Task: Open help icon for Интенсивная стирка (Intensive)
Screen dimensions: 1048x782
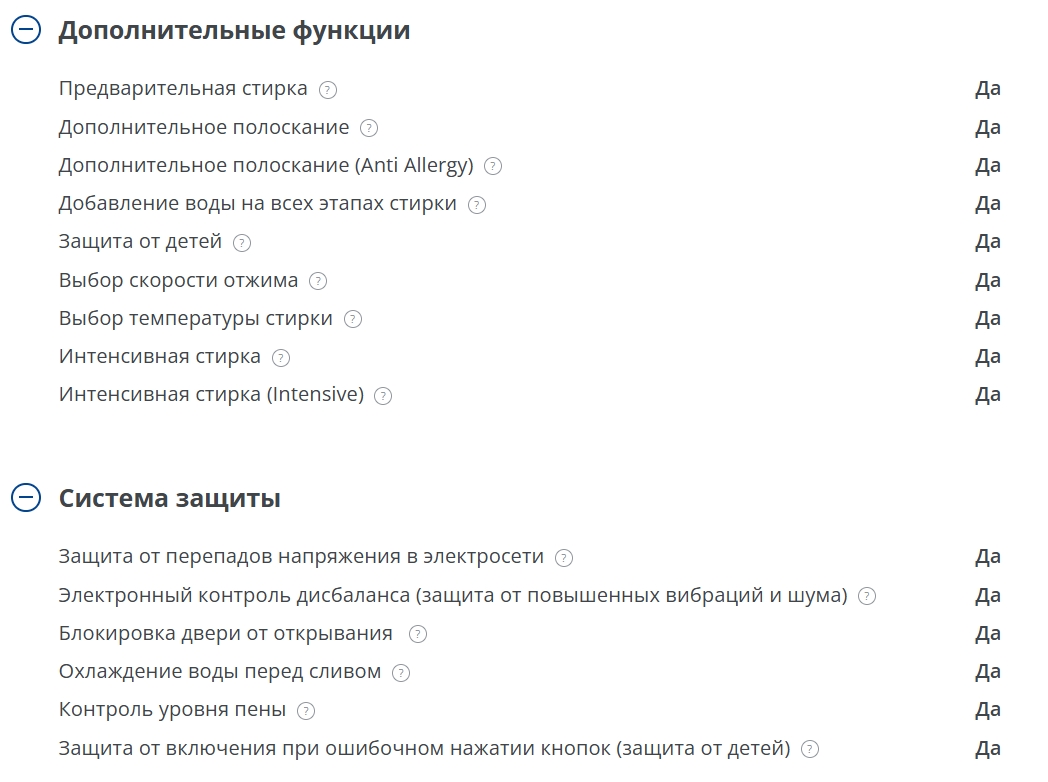Action: tap(383, 396)
